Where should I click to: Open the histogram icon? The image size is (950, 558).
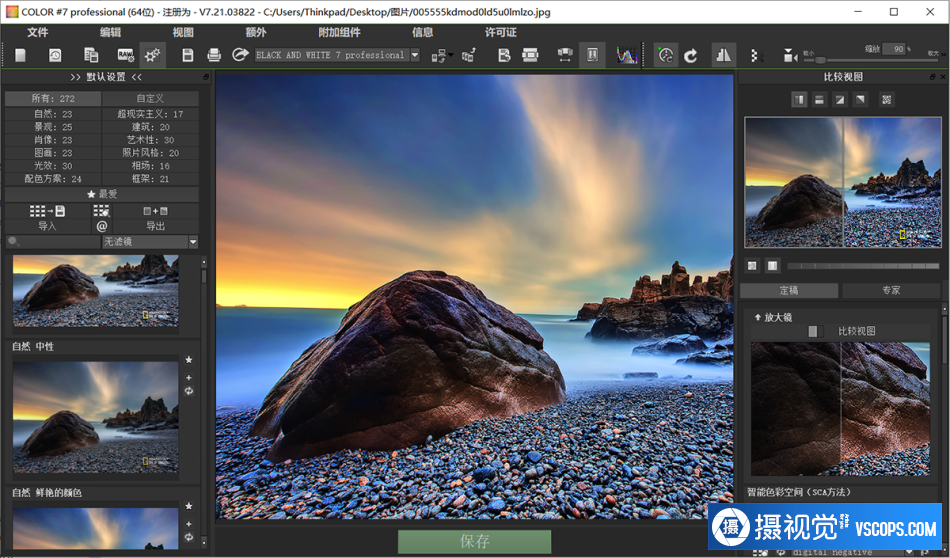click(626, 55)
